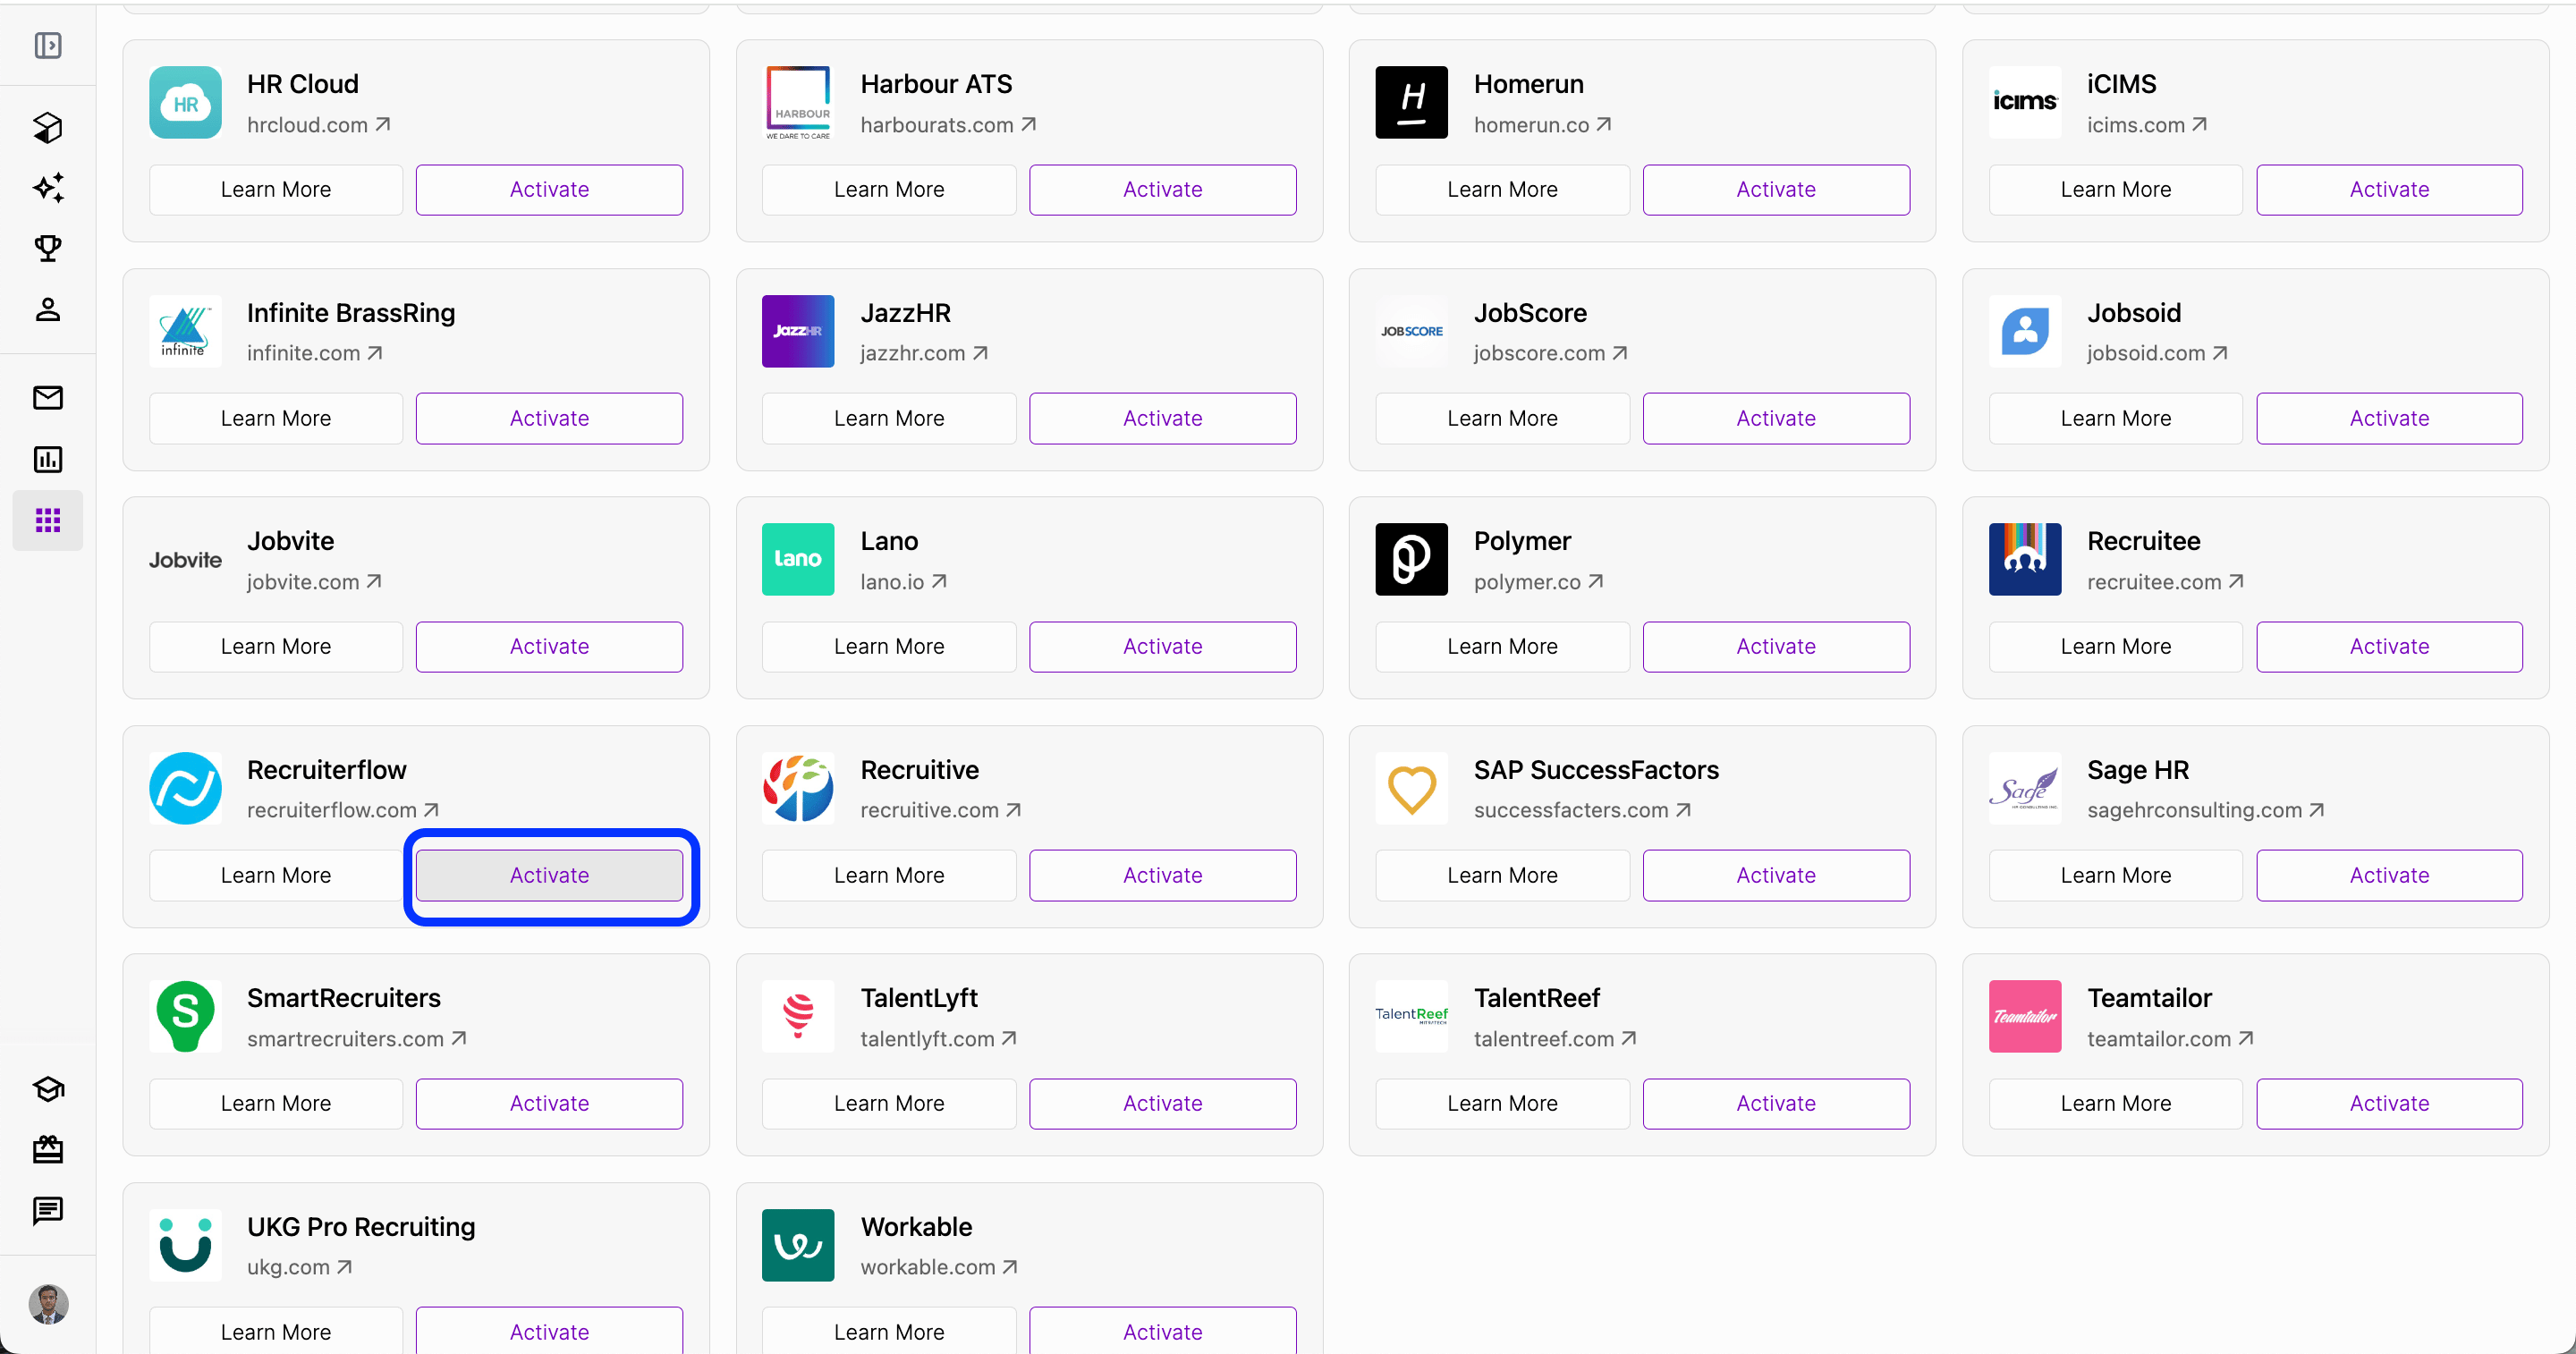Open the gift box sidebar icon
This screenshot has width=2576, height=1354.
pyautogui.click(x=48, y=1150)
